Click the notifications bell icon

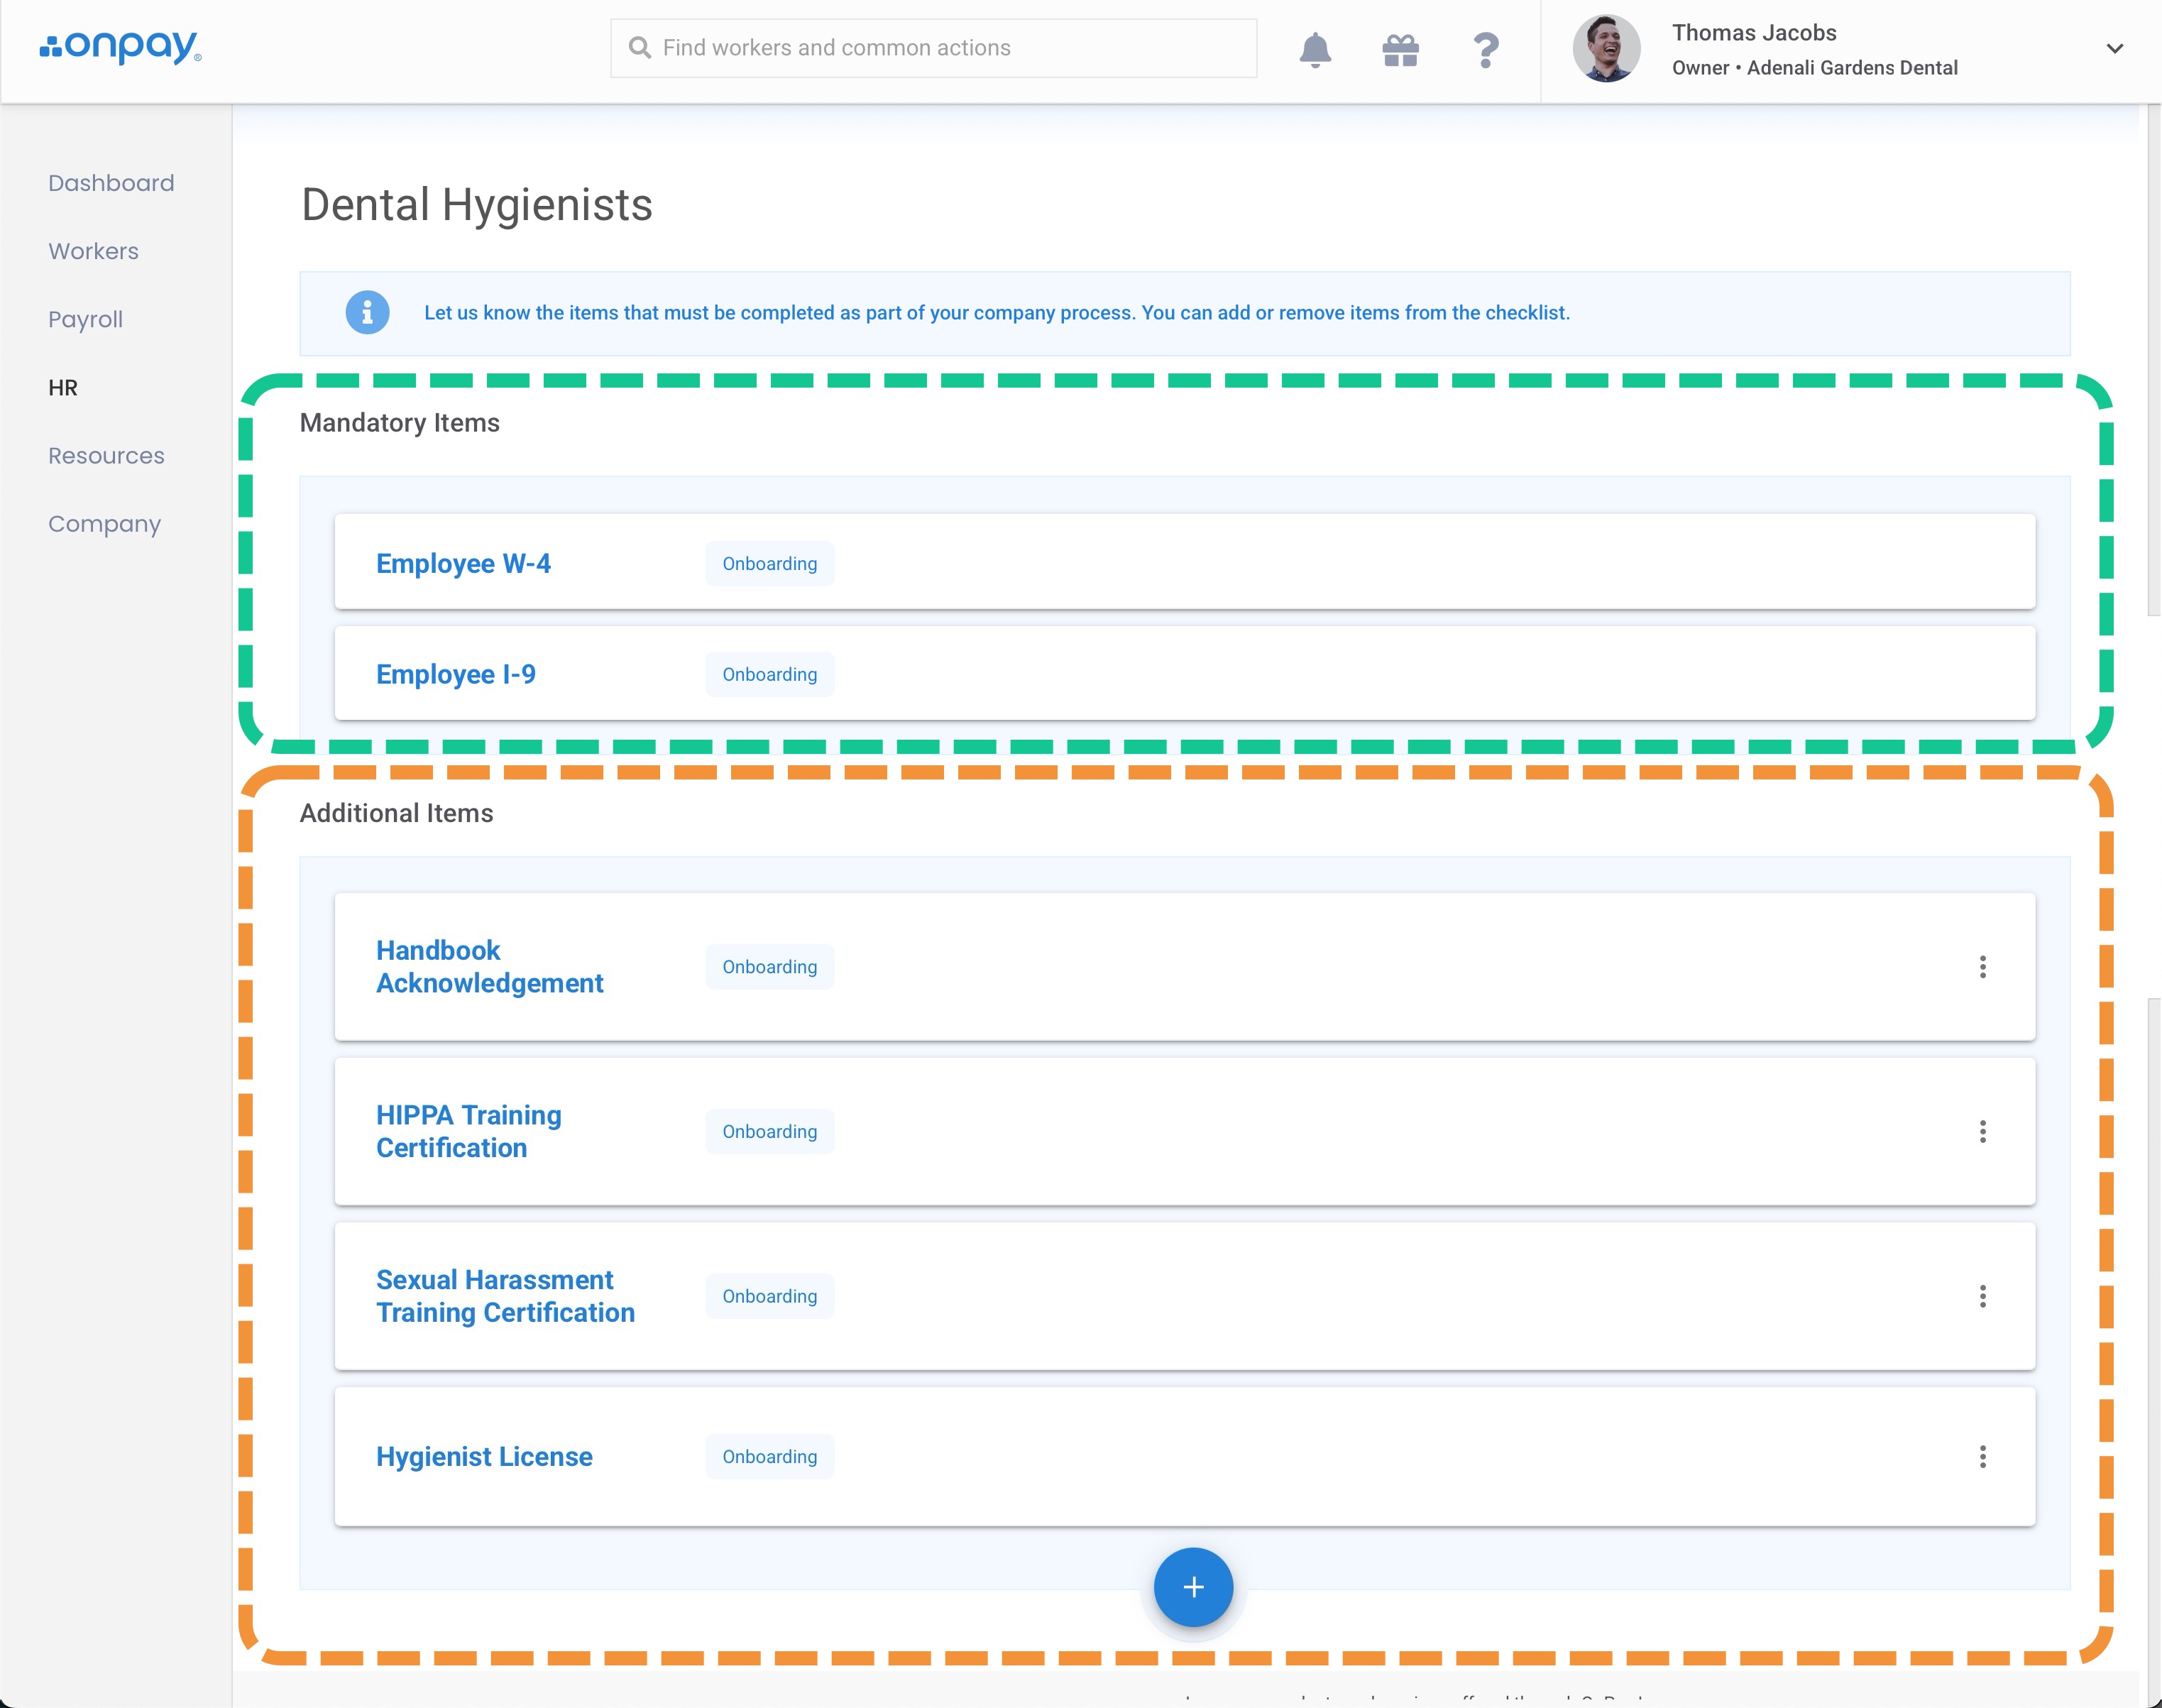[x=1315, y=49]
